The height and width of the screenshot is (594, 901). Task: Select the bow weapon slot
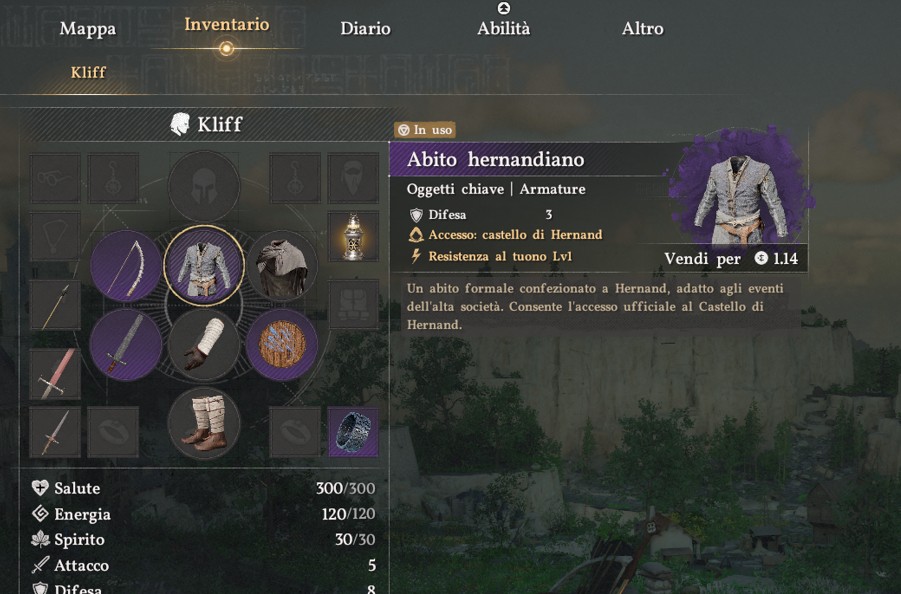(x=126, y=267)
